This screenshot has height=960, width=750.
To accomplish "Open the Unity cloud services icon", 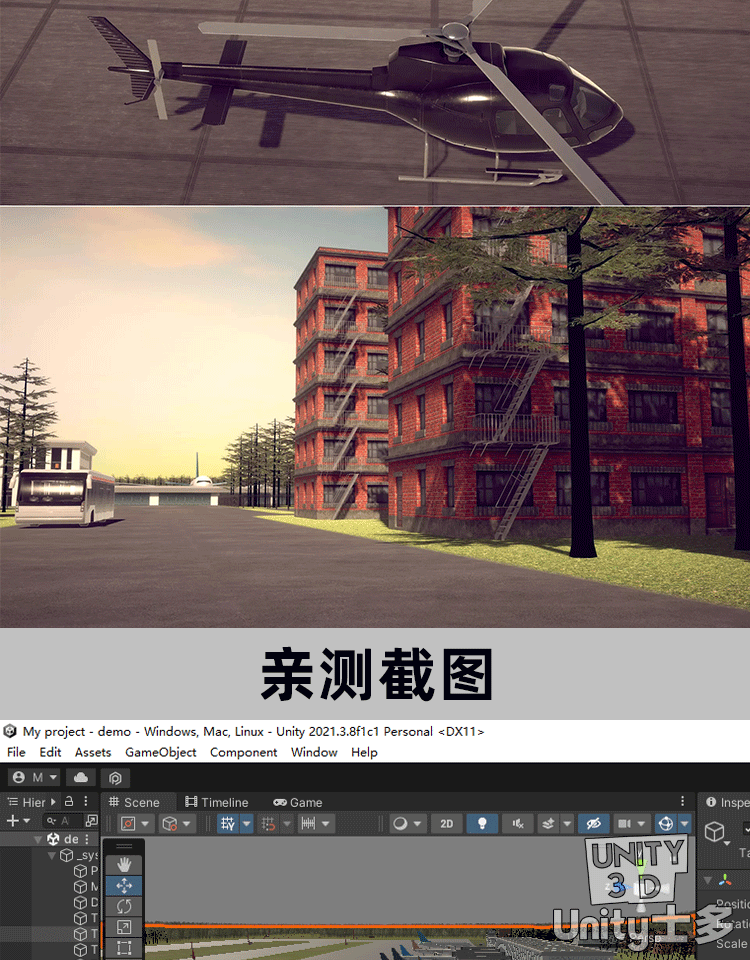I will click(x=81, y=777).
